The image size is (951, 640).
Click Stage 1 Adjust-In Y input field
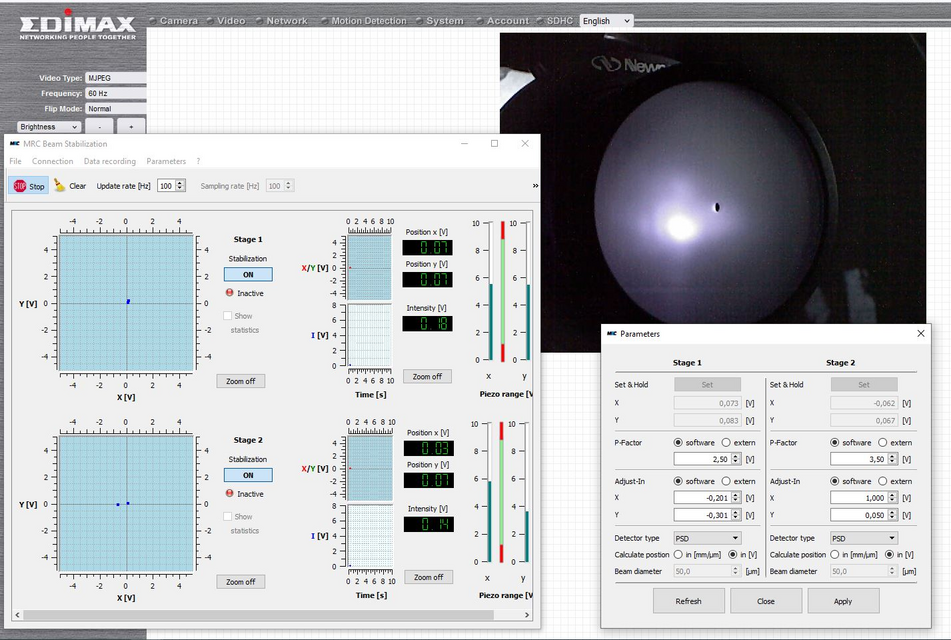702,515
